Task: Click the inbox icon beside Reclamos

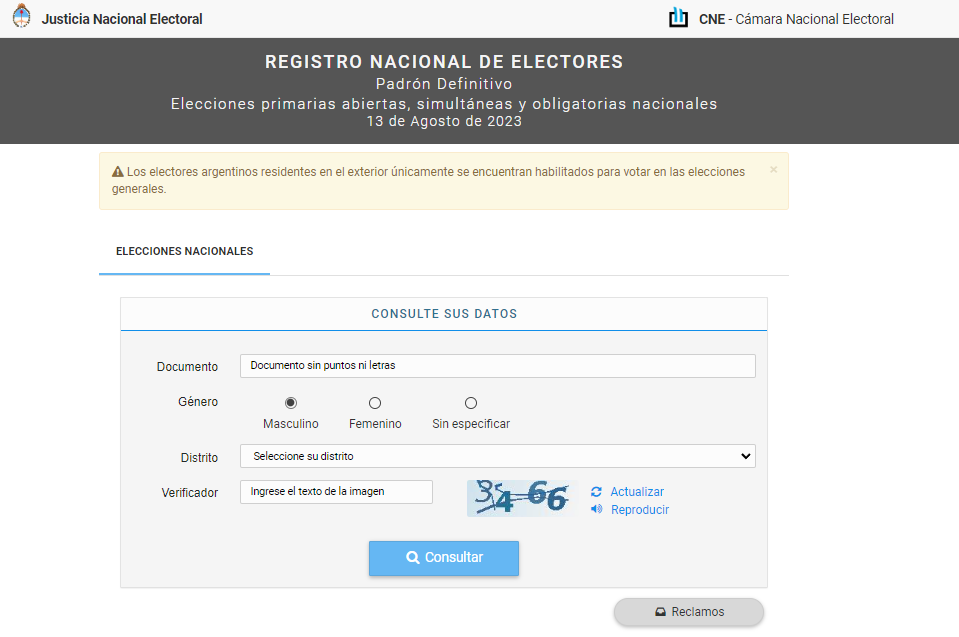Action: click(x=660, y=612)
